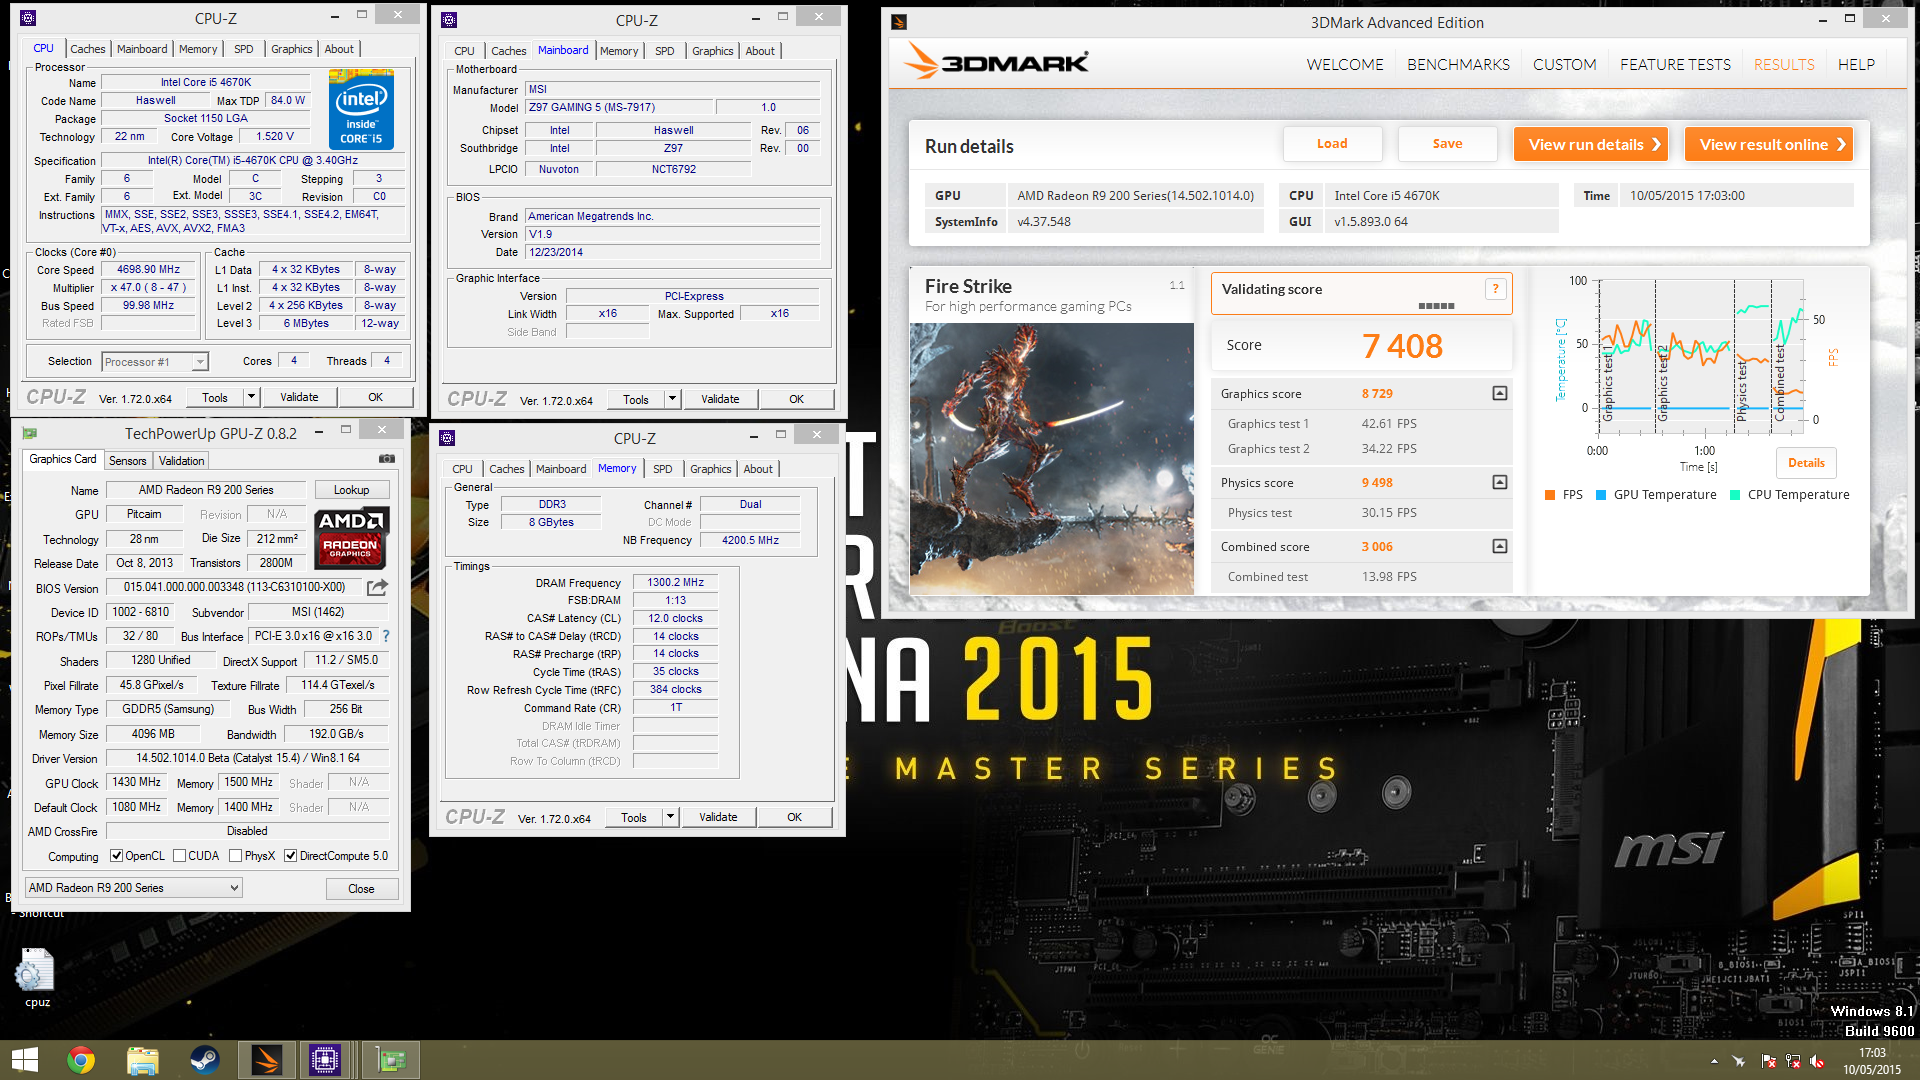
Task: Open the Validating score help icon
Action: tap(1495, 289)
